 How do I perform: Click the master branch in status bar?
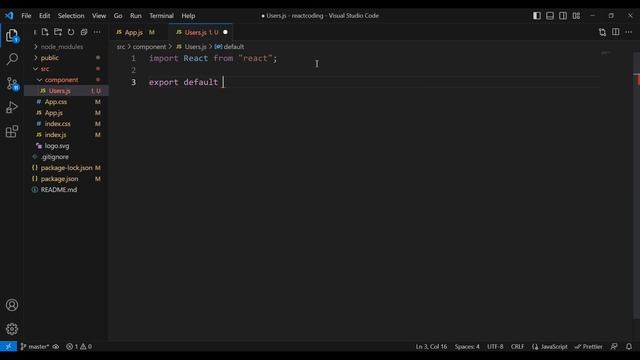point(35,347)
